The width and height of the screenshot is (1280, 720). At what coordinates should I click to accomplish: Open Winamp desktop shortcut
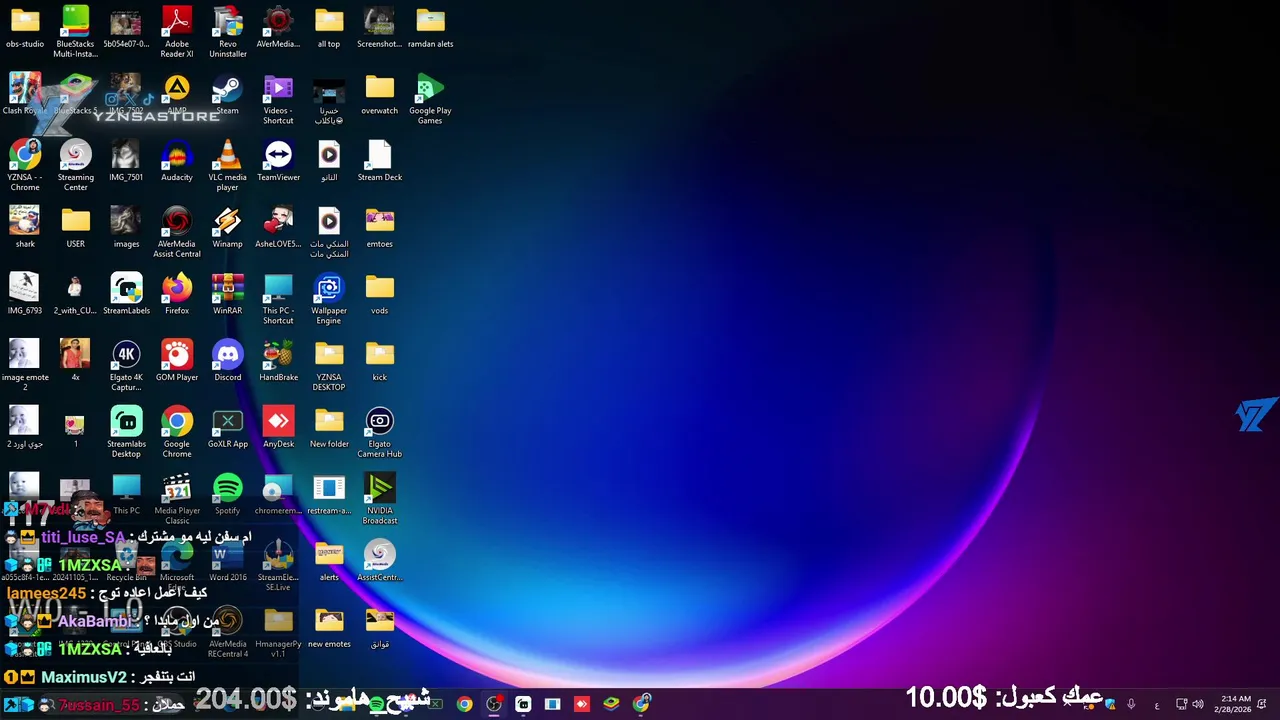tap(228, 227)
